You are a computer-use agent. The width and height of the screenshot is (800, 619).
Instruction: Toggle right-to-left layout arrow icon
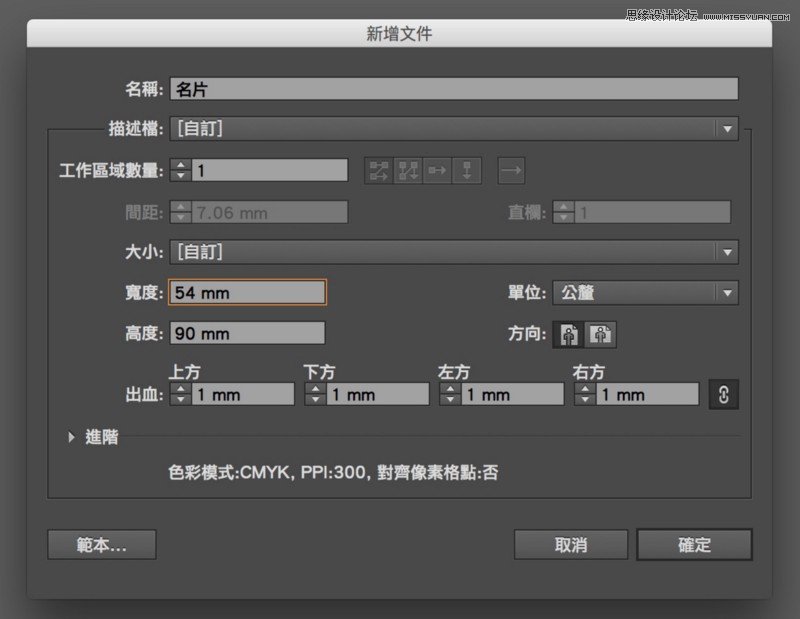(x=511, y=170)
